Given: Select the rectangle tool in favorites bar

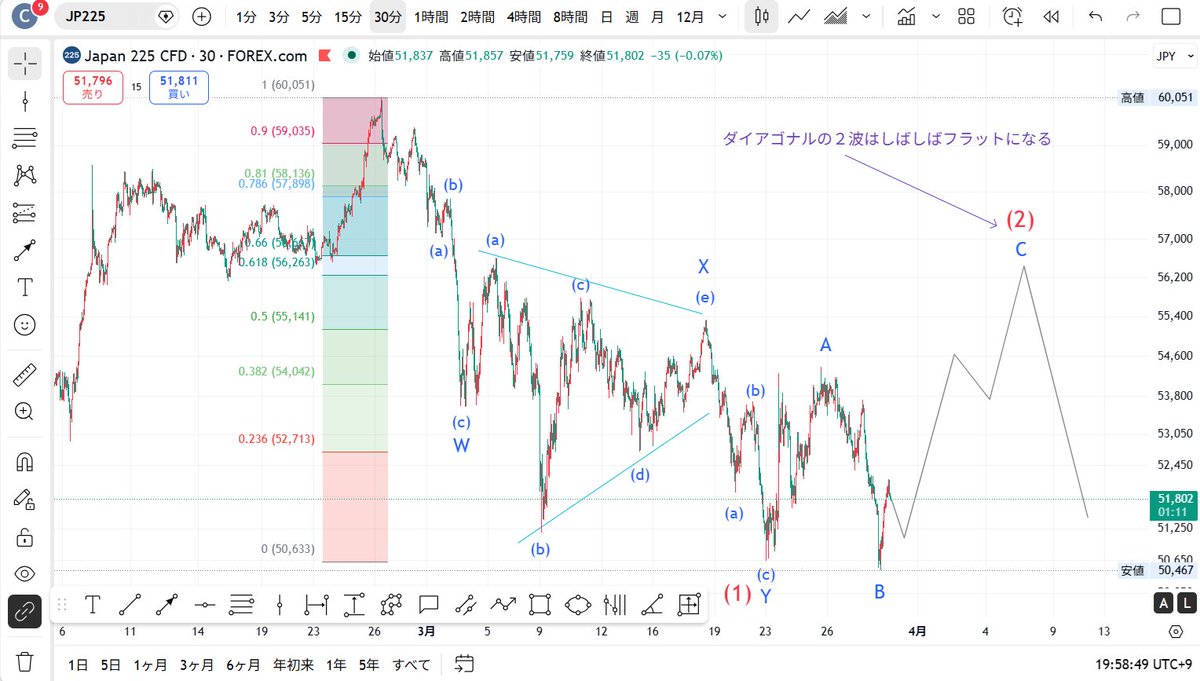Looking at the screenshot, I should pos(540,604).
